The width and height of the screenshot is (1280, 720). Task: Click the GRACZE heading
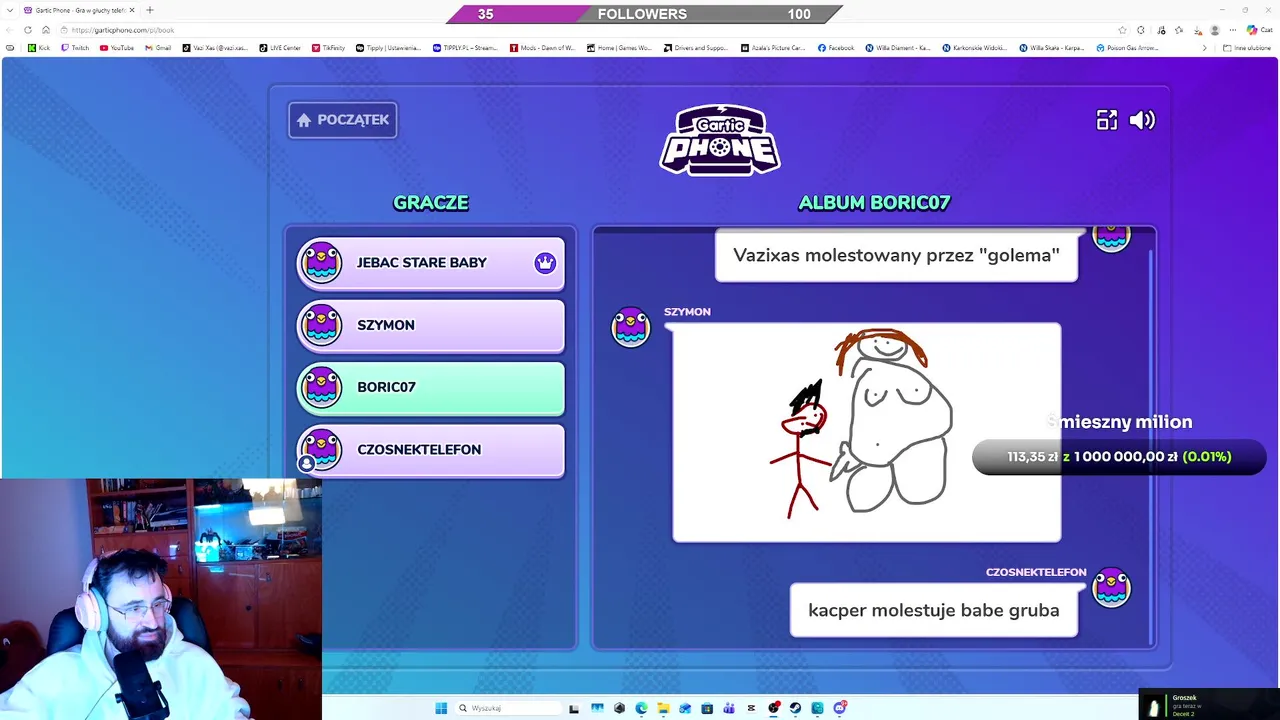[x=431, y=203]
